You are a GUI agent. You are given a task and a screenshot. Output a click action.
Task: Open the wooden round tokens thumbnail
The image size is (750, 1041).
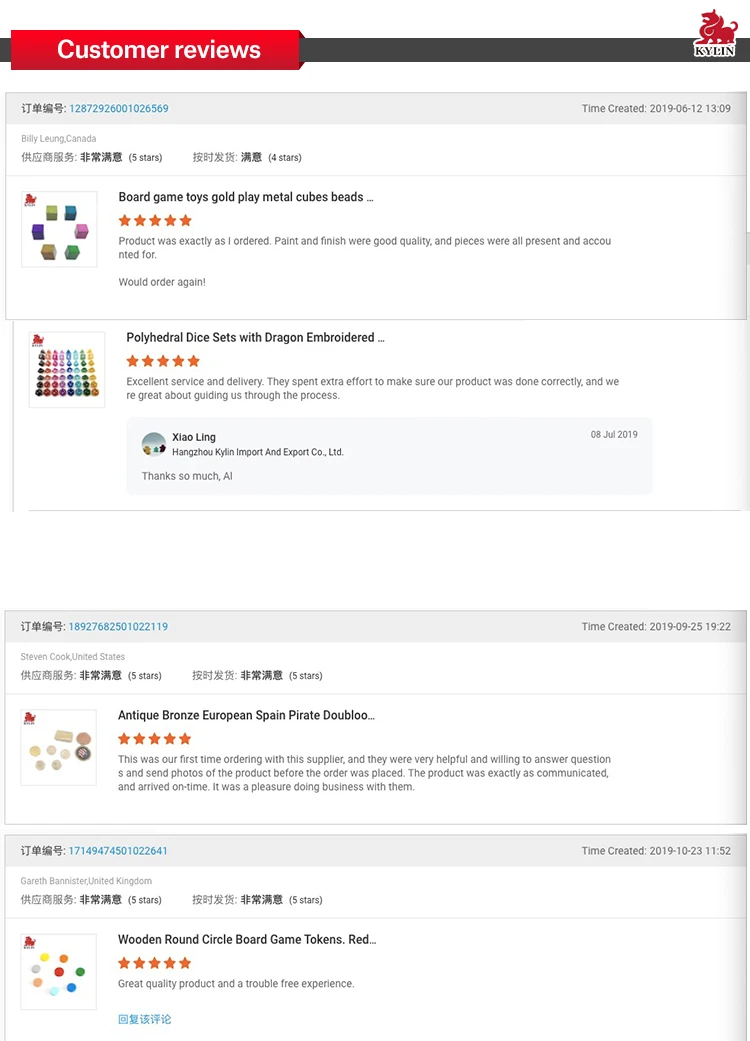(59, 971)
